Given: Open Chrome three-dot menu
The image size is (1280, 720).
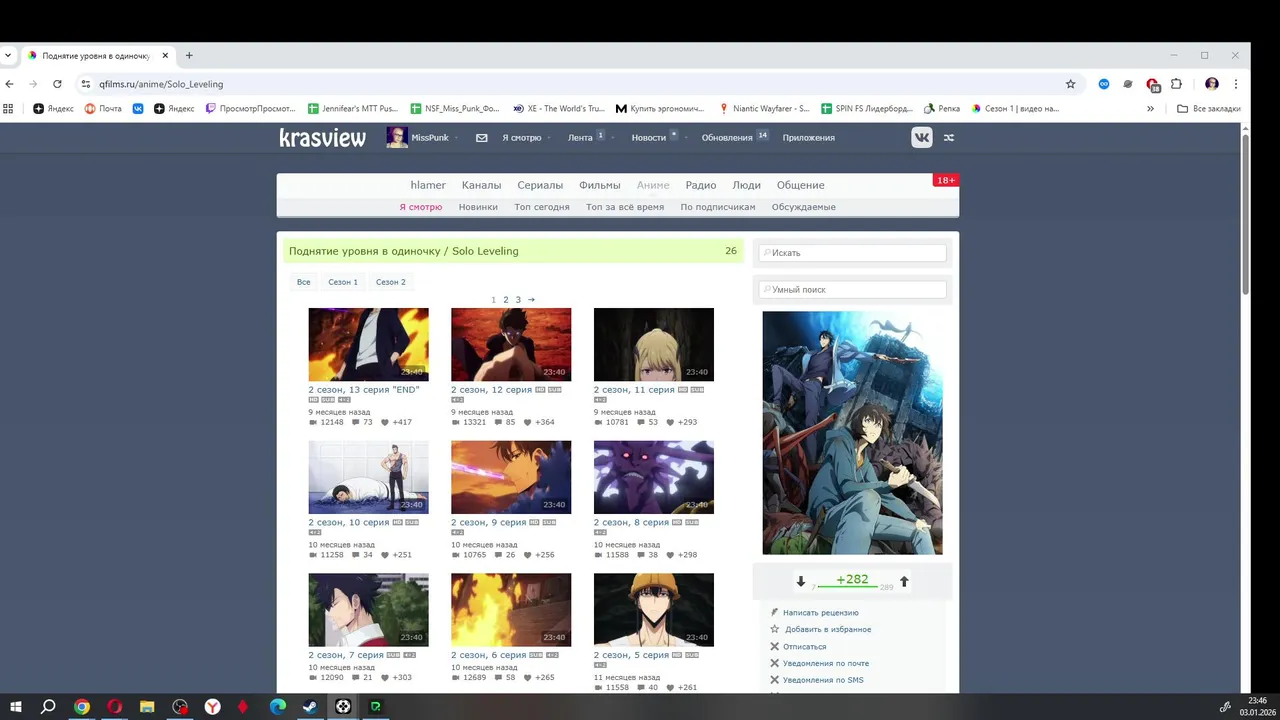Looking at the screenshot, I should tap(1236, 84).
